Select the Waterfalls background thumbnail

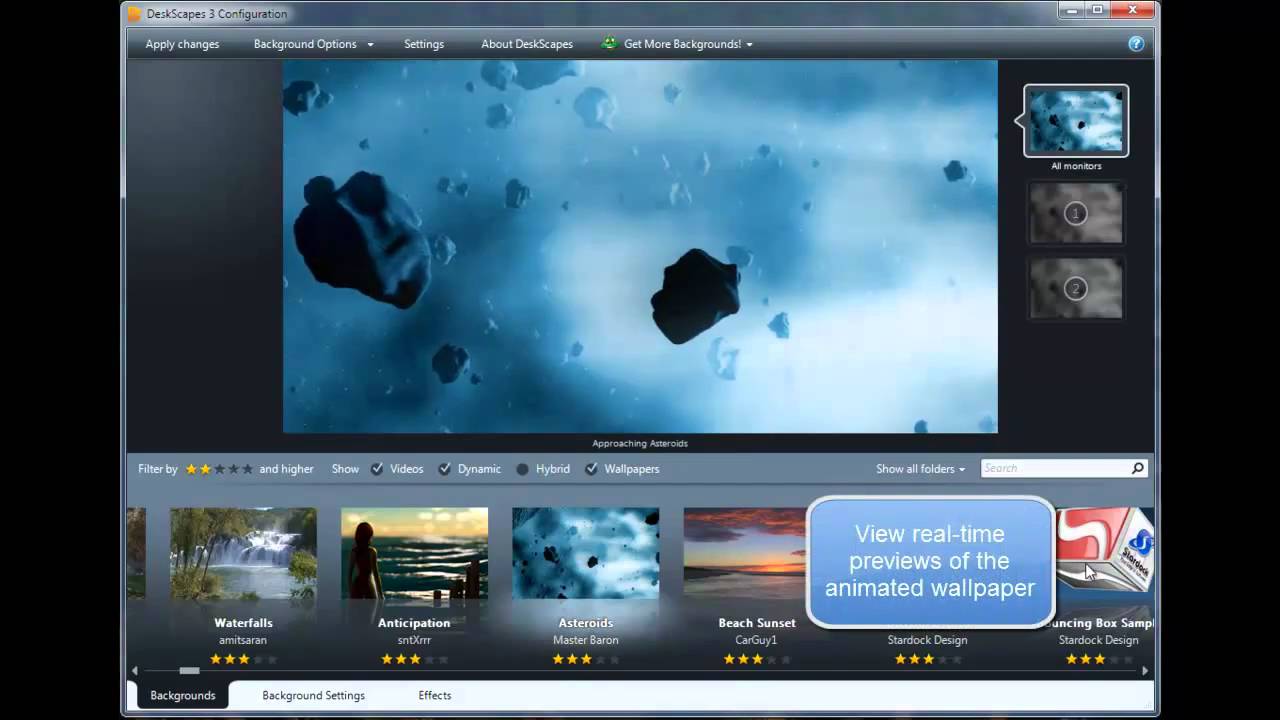click(x=243, y=553)
